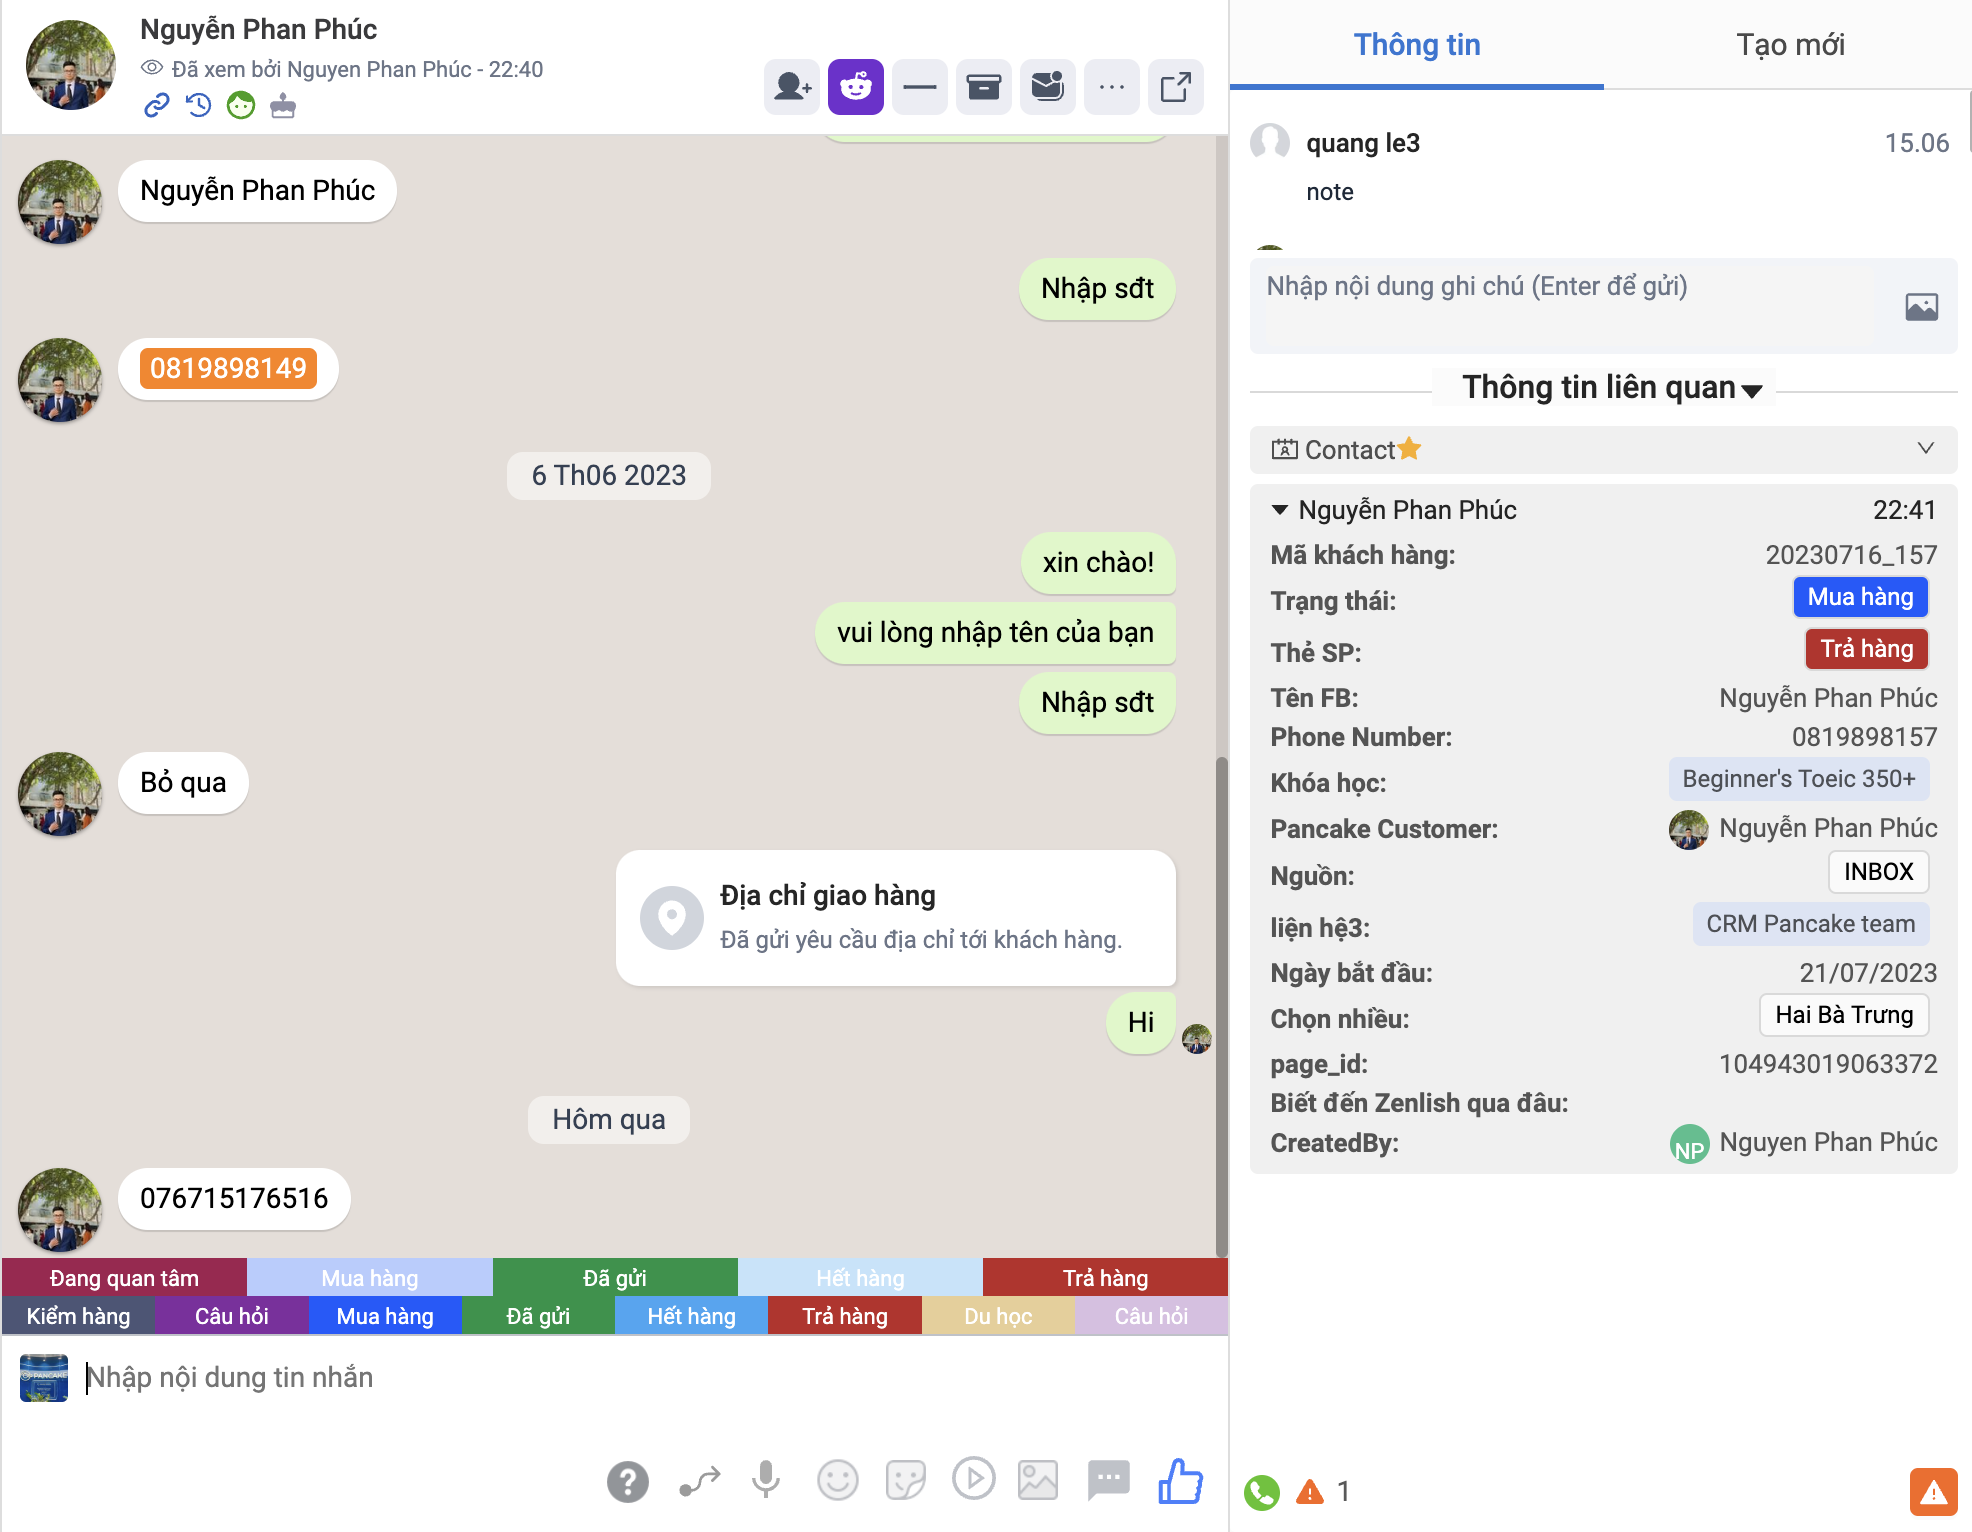
Task: Send a thumbs-up like
Action: pyautogui.click(x=1180, y=1480)
